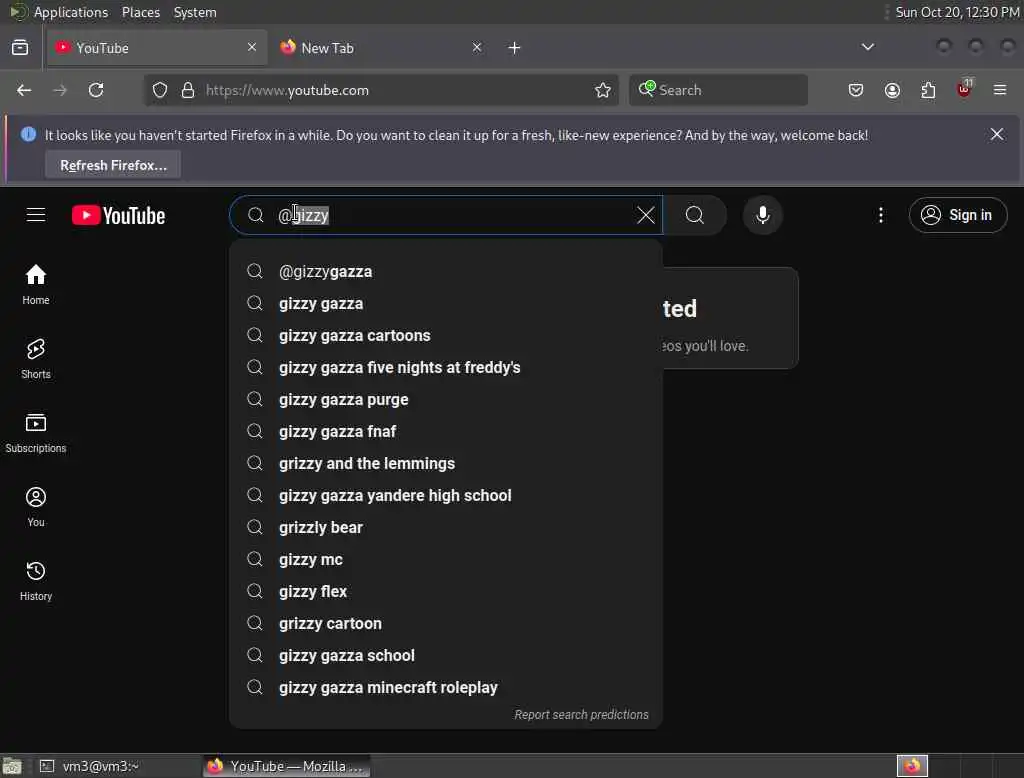The image size is (1024, 778).
Task: Pick grizzy and the lemmings suggestion
Action: click(446, 464)
